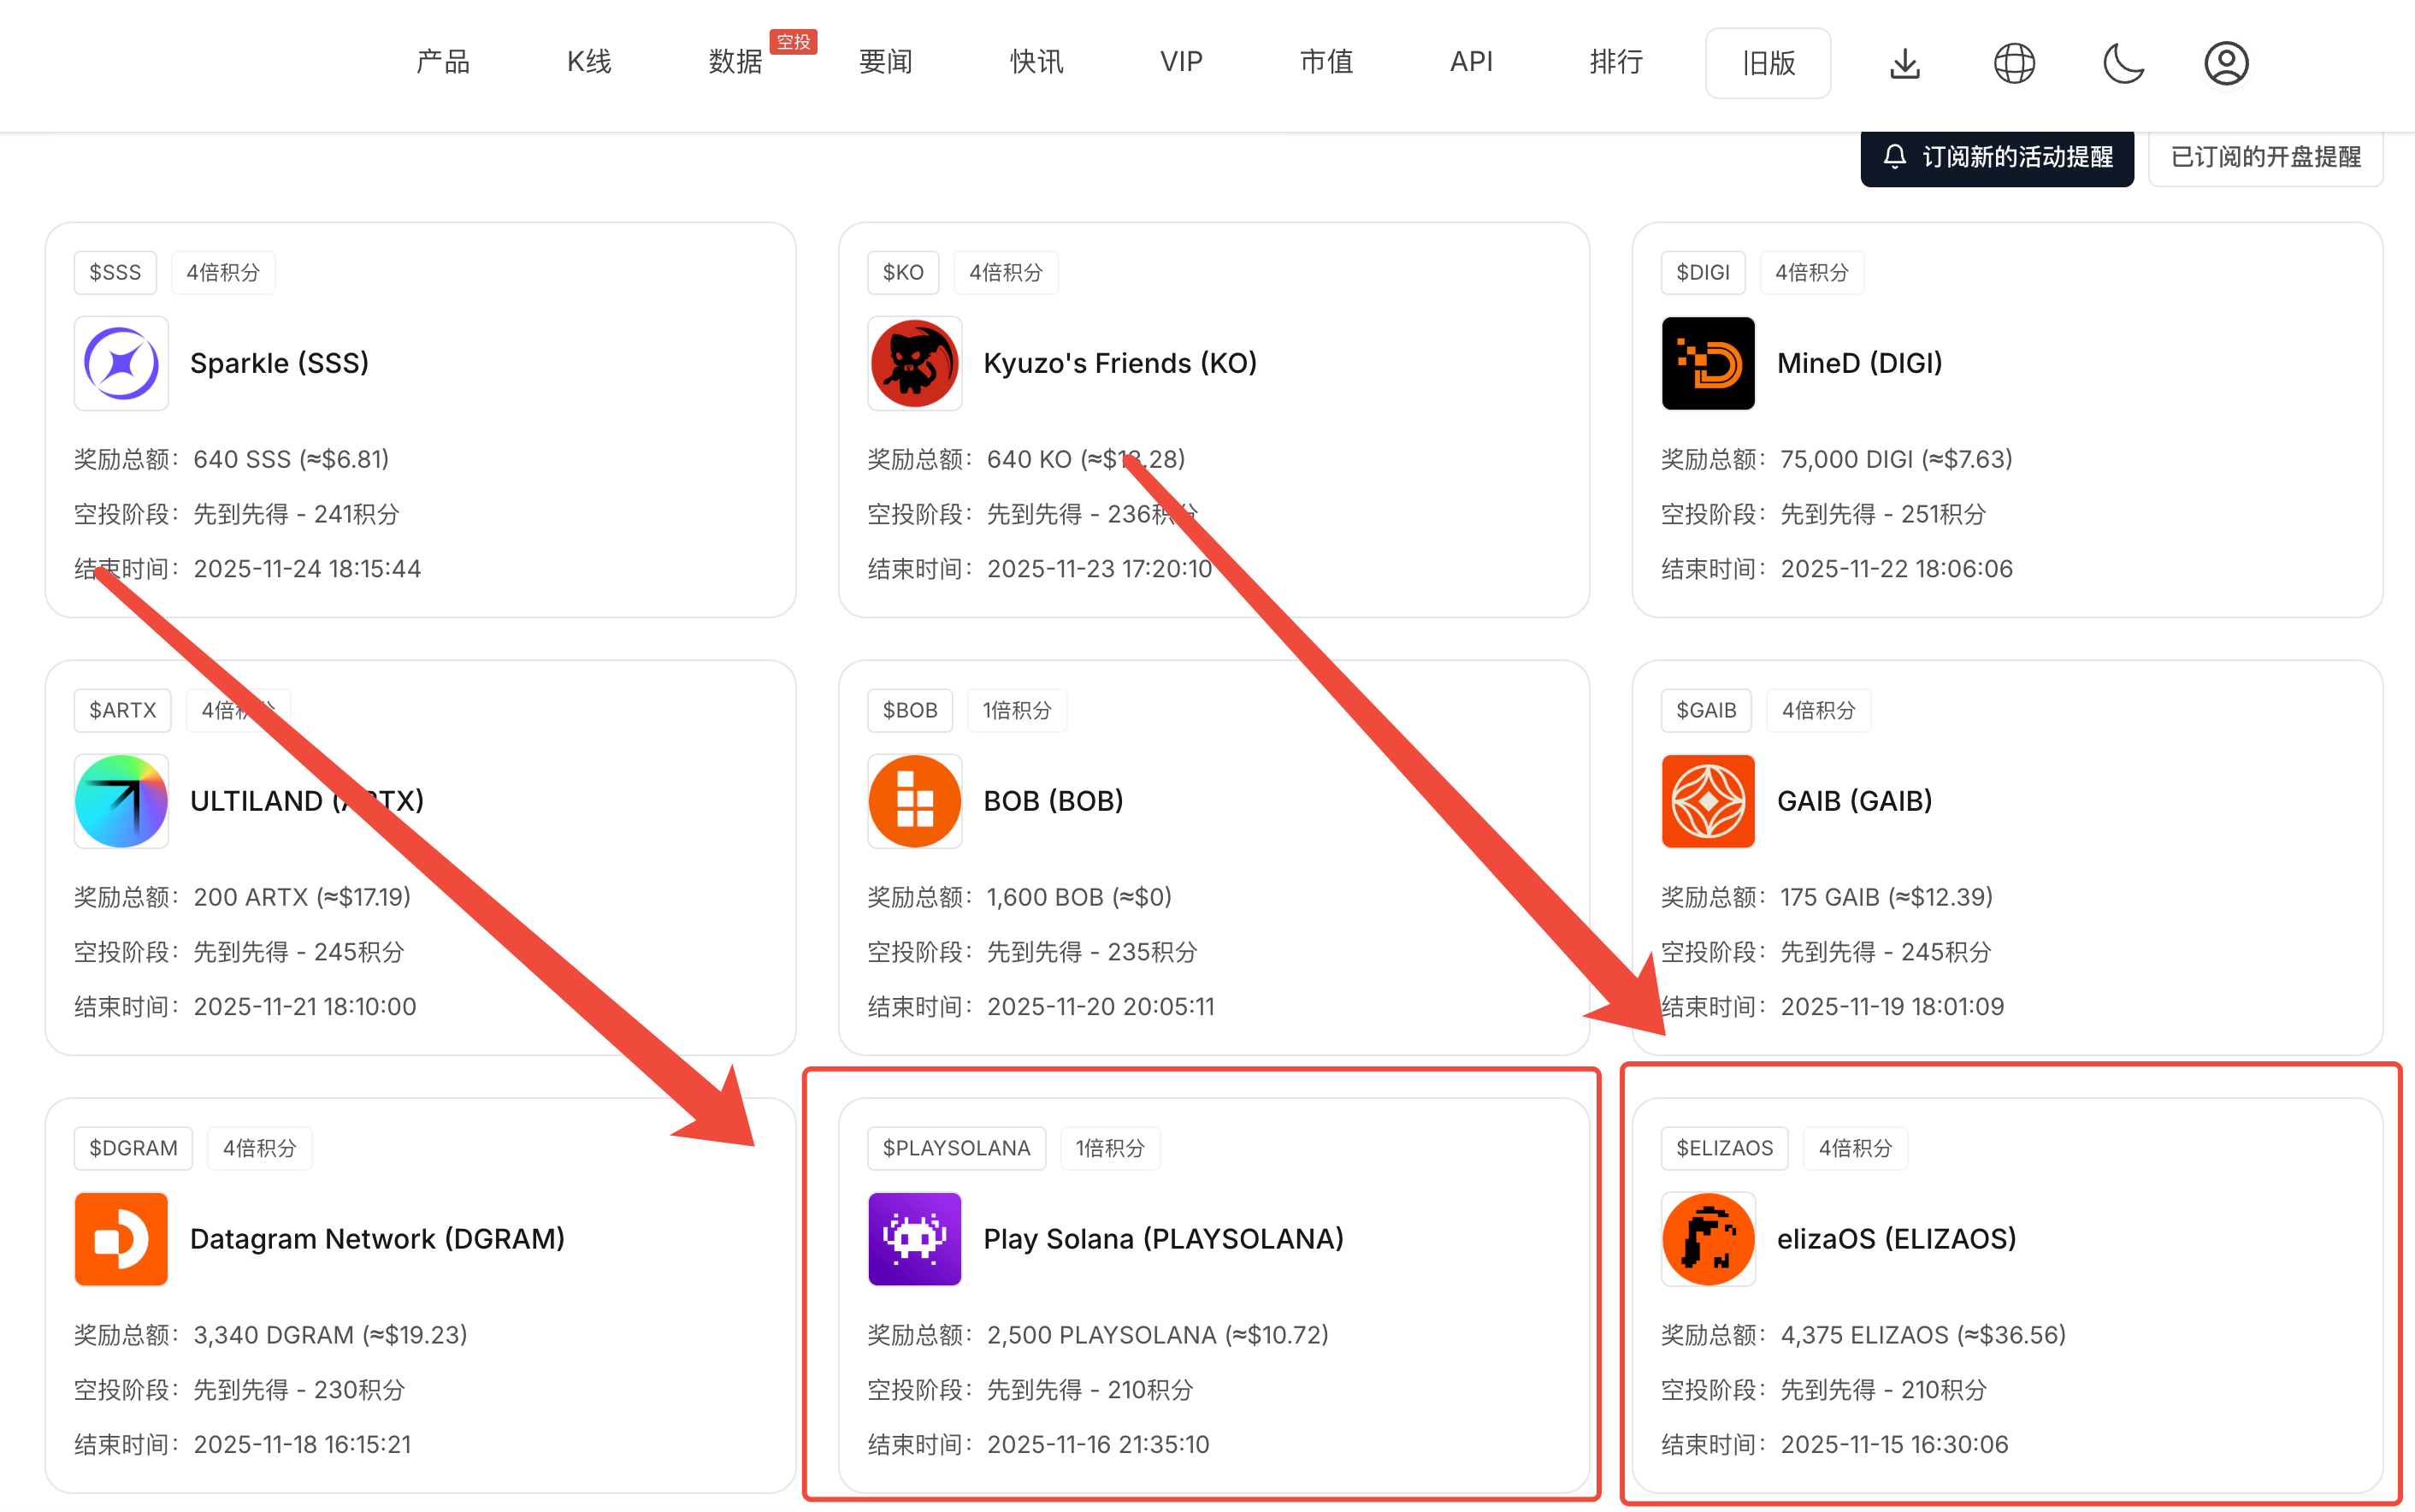Click the Kyuzo's Friends KO logo
The width and height of the screenshot is (2415, 1512).
914,363
